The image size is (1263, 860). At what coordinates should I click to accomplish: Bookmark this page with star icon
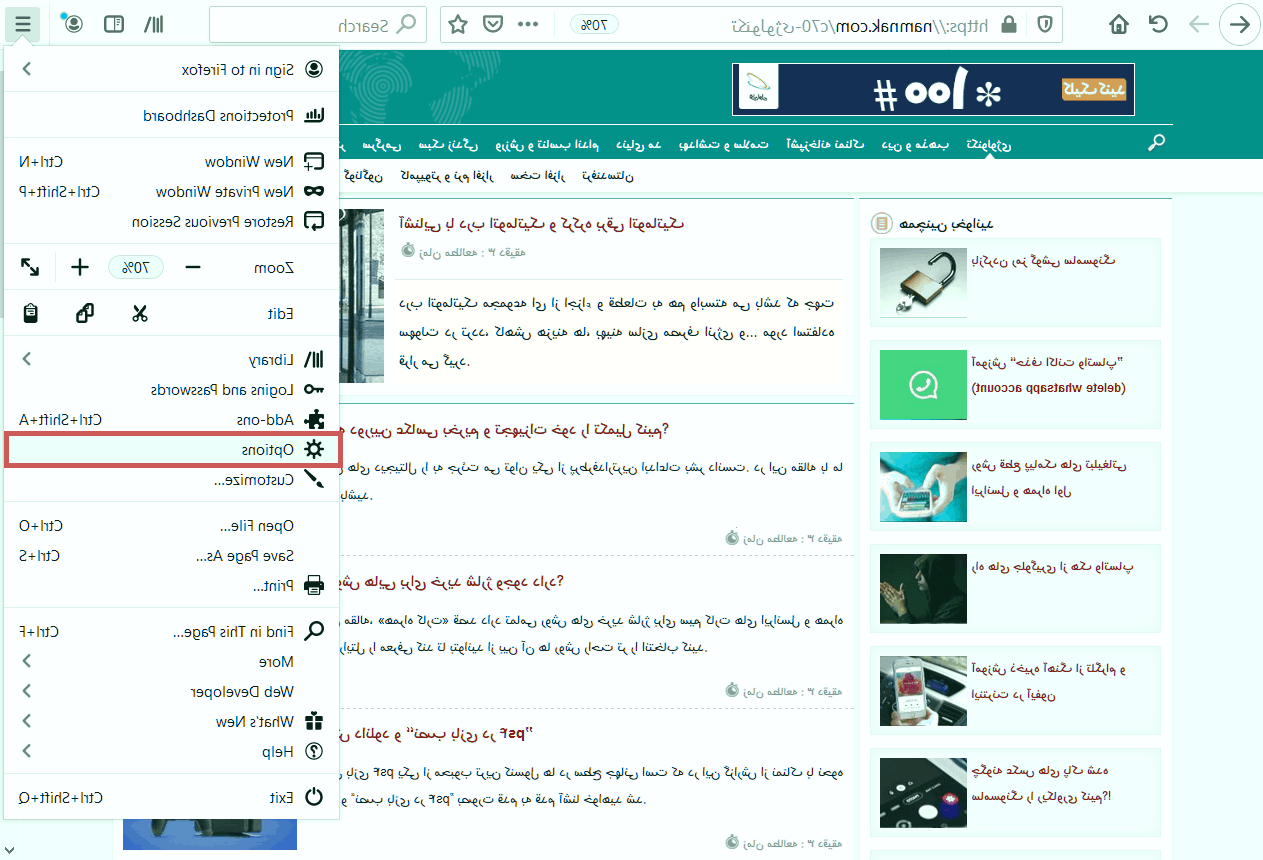(458, 24)
